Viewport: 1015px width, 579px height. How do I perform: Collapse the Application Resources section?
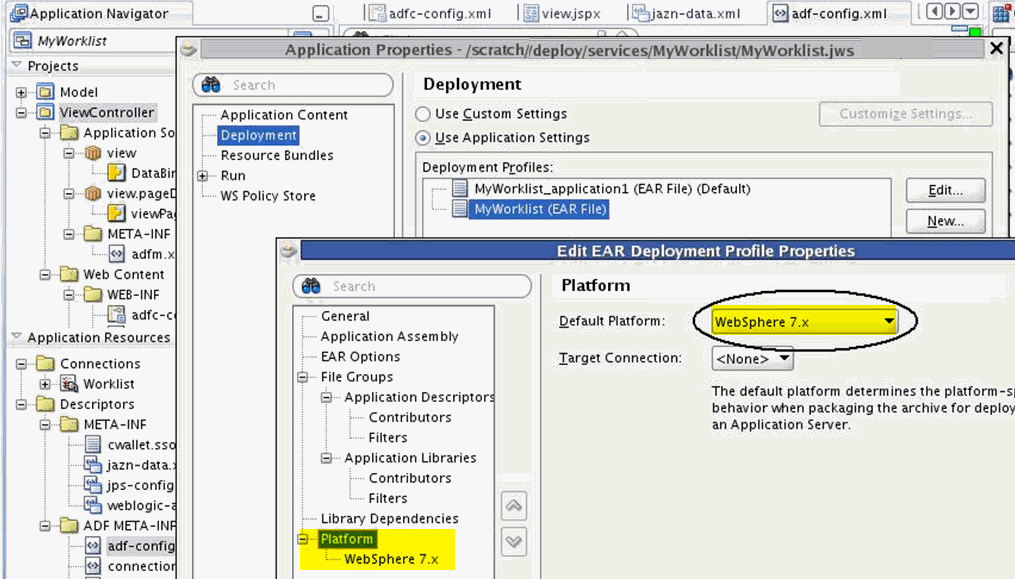pyautogui.click(x=16, y=337)
